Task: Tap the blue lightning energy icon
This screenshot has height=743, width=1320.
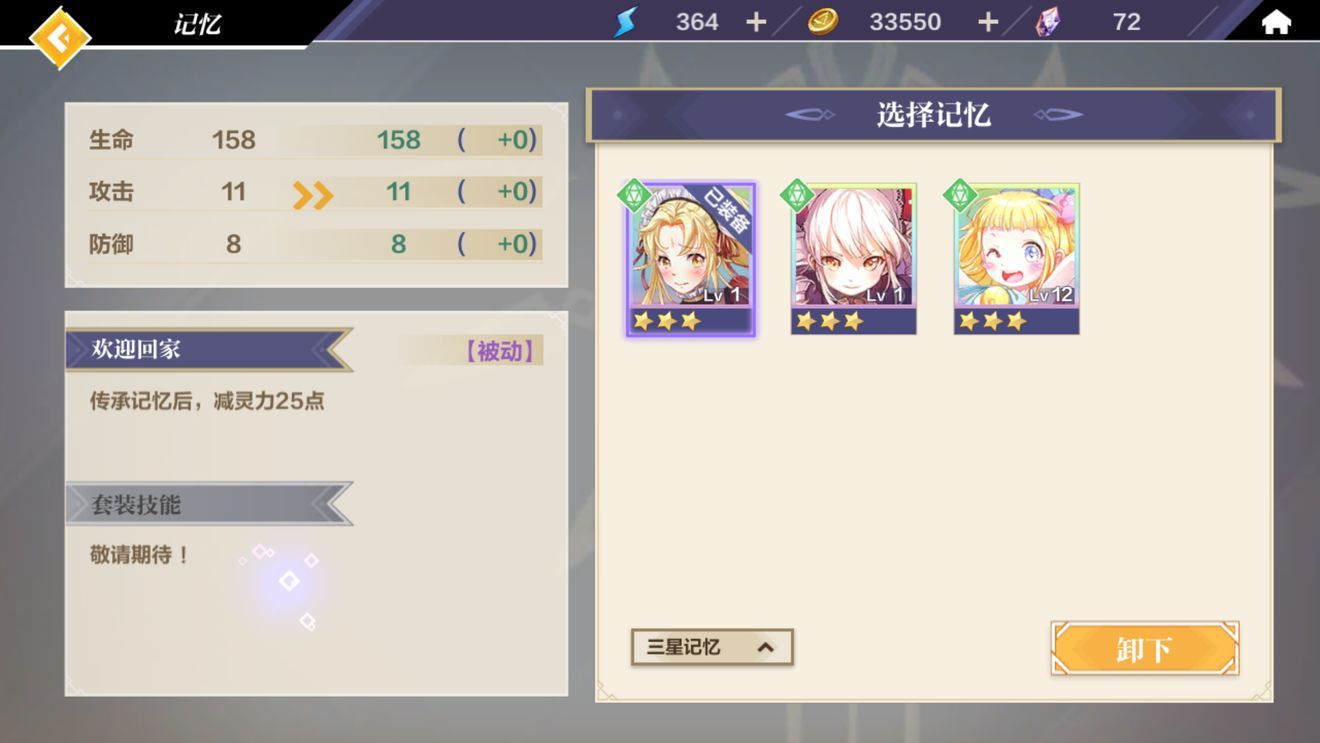Action: (x=626, y=21)
